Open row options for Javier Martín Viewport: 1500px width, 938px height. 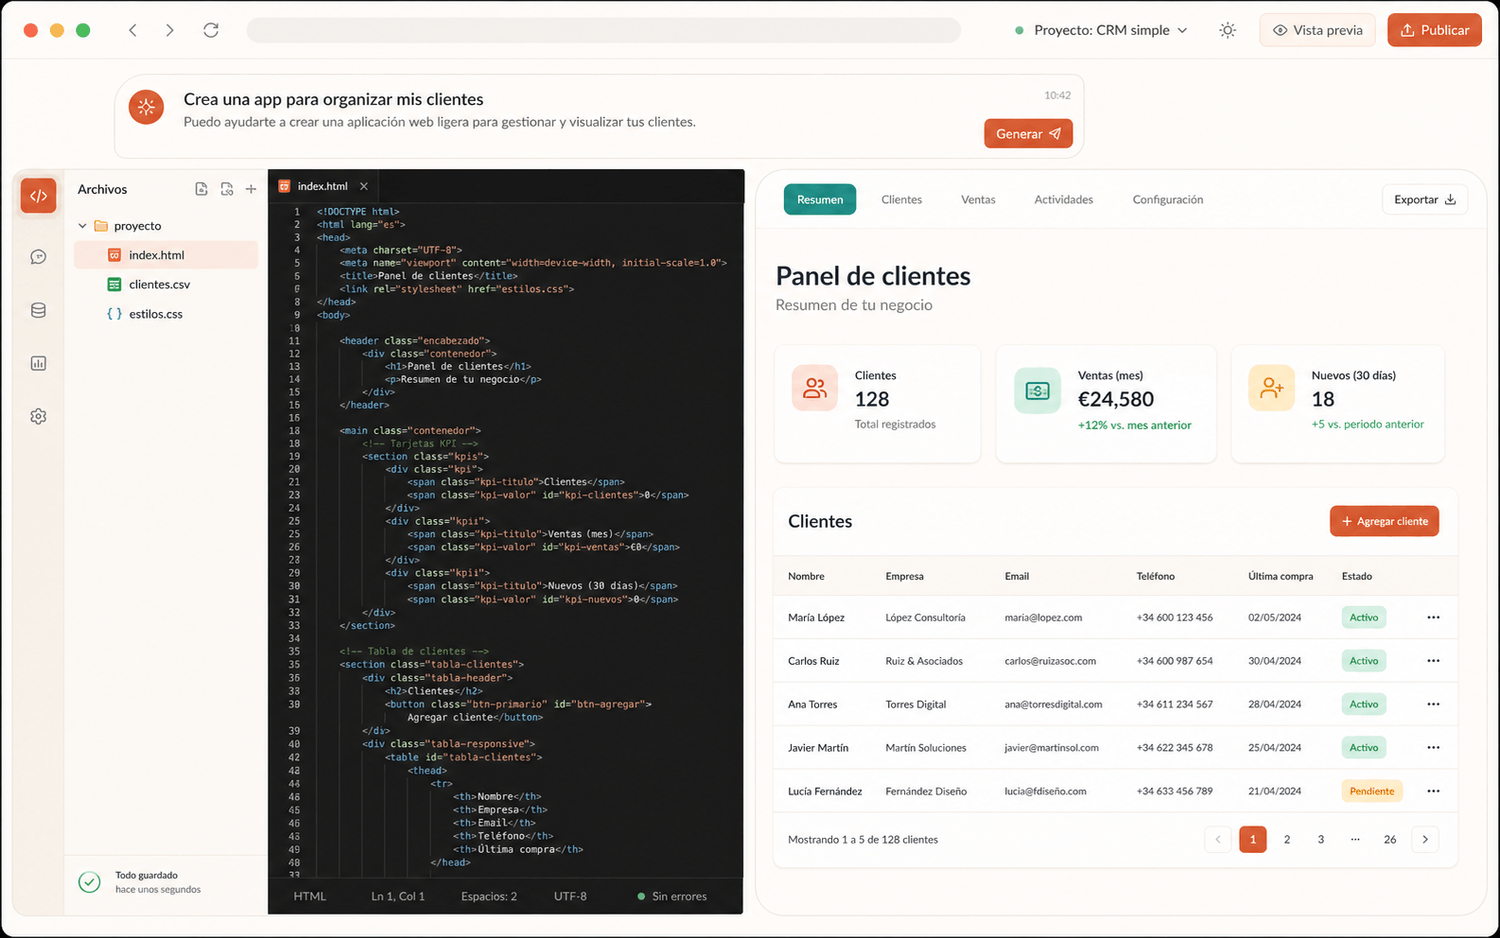tap(1433, 747)
